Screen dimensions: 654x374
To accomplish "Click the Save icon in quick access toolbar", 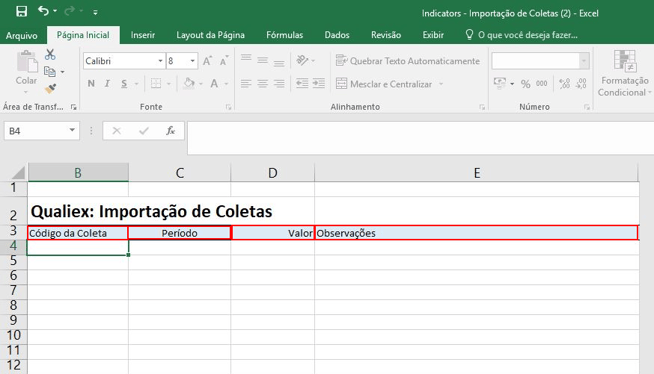I will (x=21, y=11).
